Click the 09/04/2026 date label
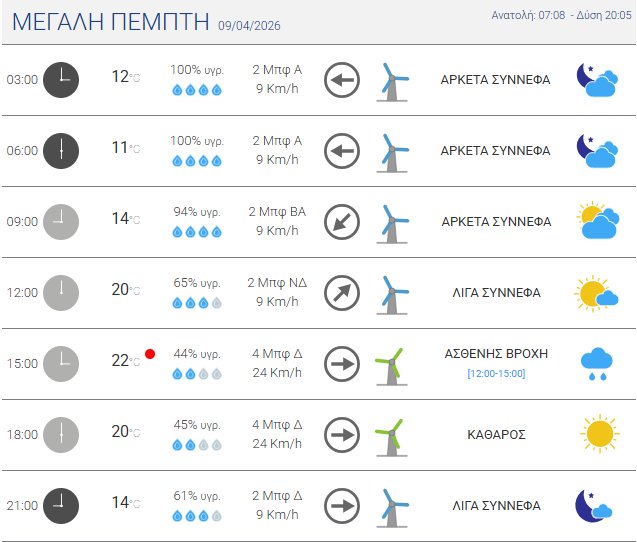Viewport: 637px width, 542px height. pos(250,27)
